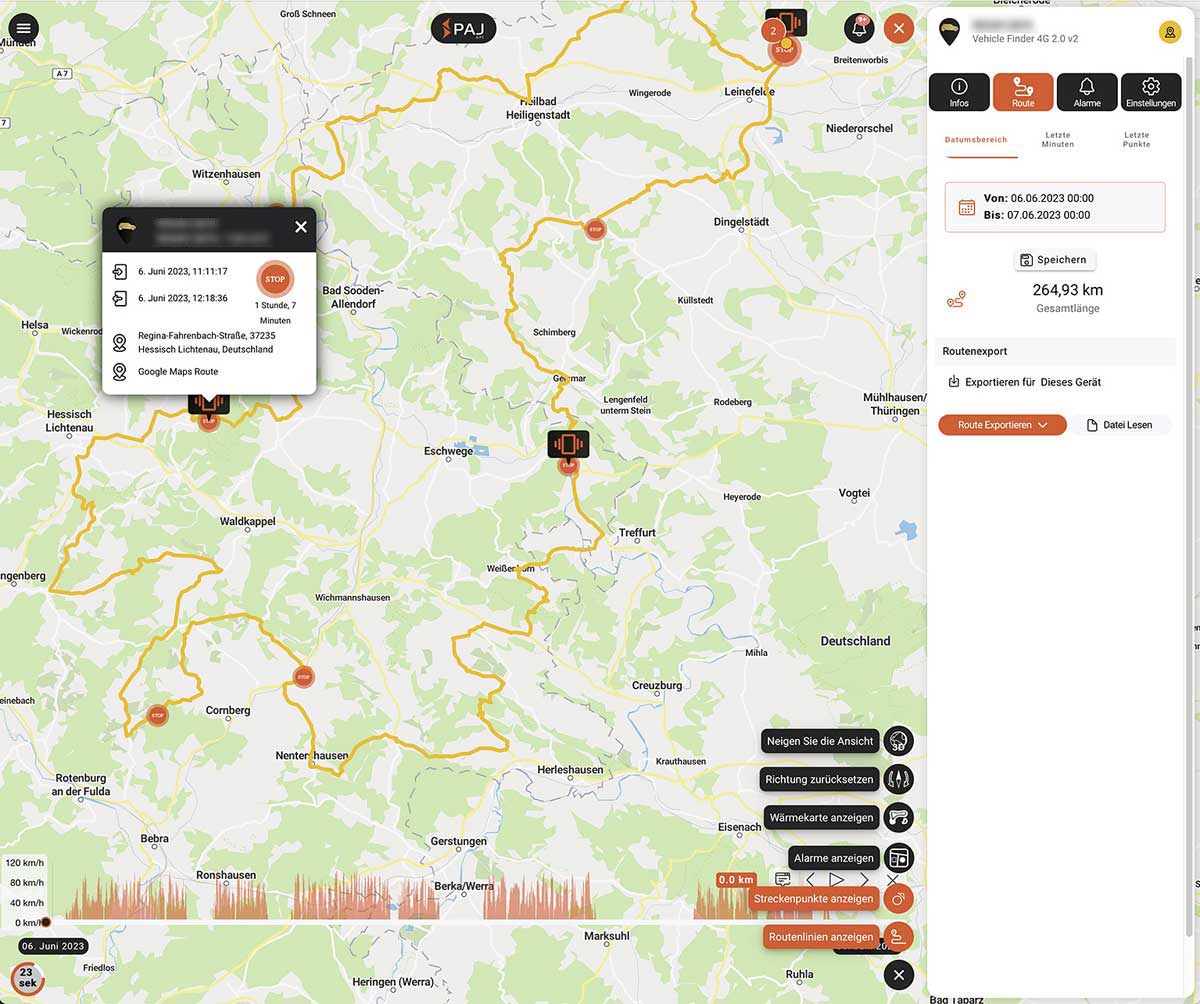Toggle Routenlinien anzeigen visibility
Viewport: 1200px width, 1004px height.
tap(898, 937)
